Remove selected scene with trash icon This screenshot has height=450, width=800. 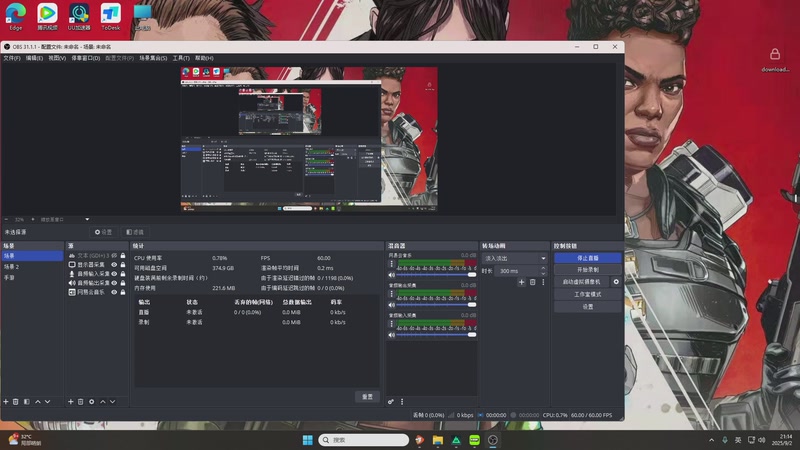[x=16, y=402]
